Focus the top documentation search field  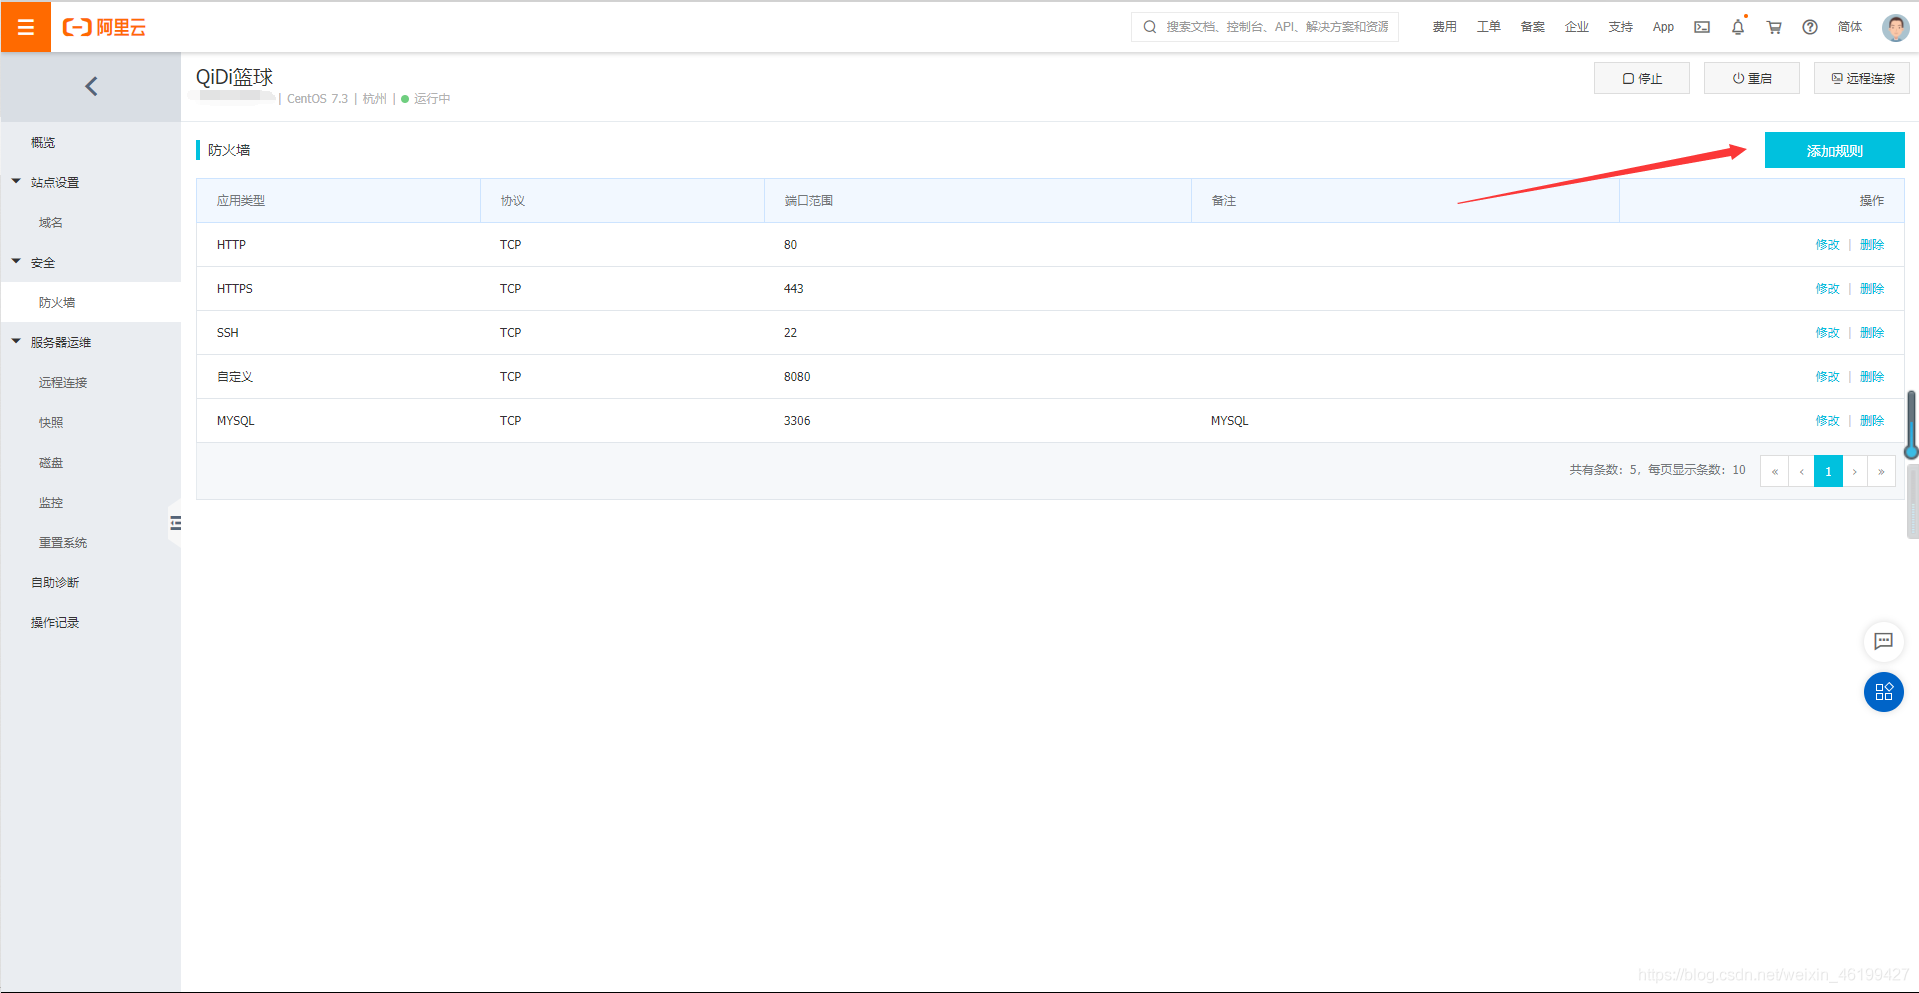[1265, 27]
